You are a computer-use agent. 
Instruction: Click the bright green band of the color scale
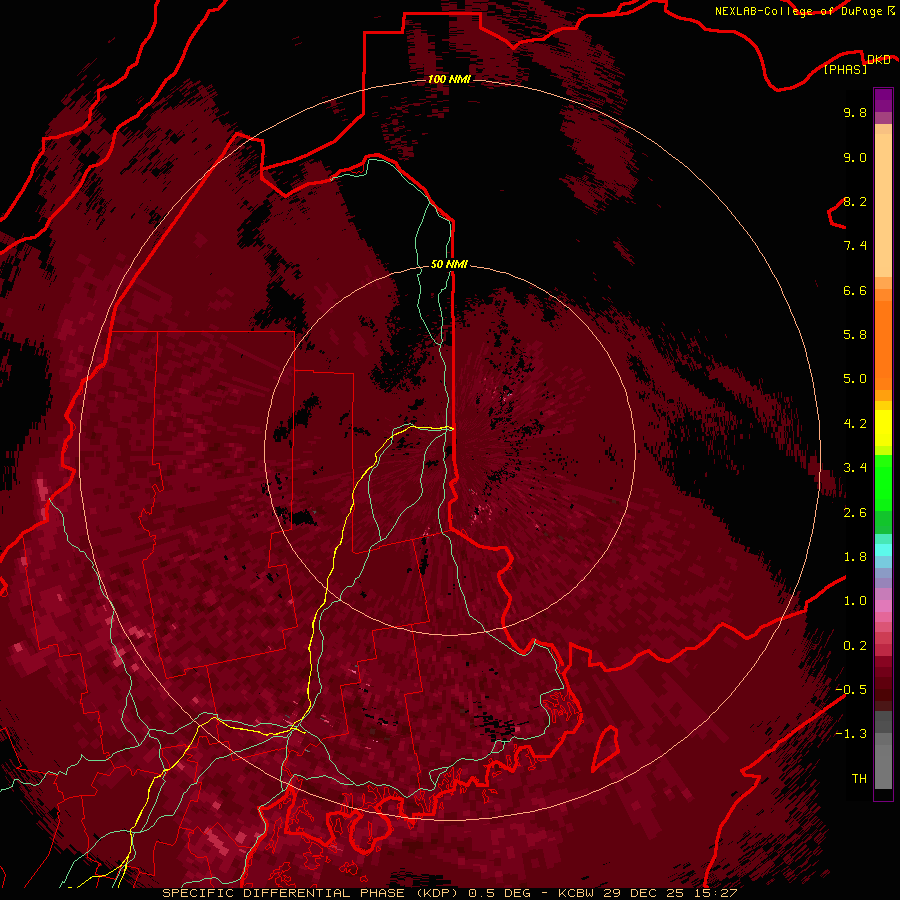[x=883, y=483]
